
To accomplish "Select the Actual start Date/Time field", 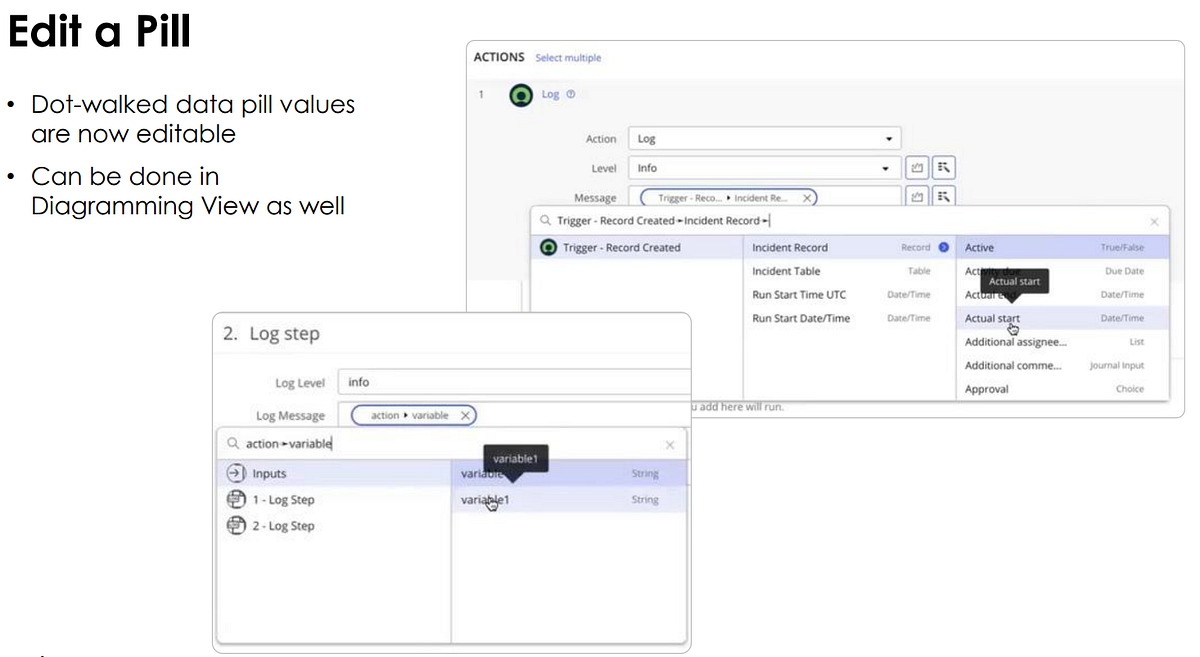I will click(x=992, y=318).
